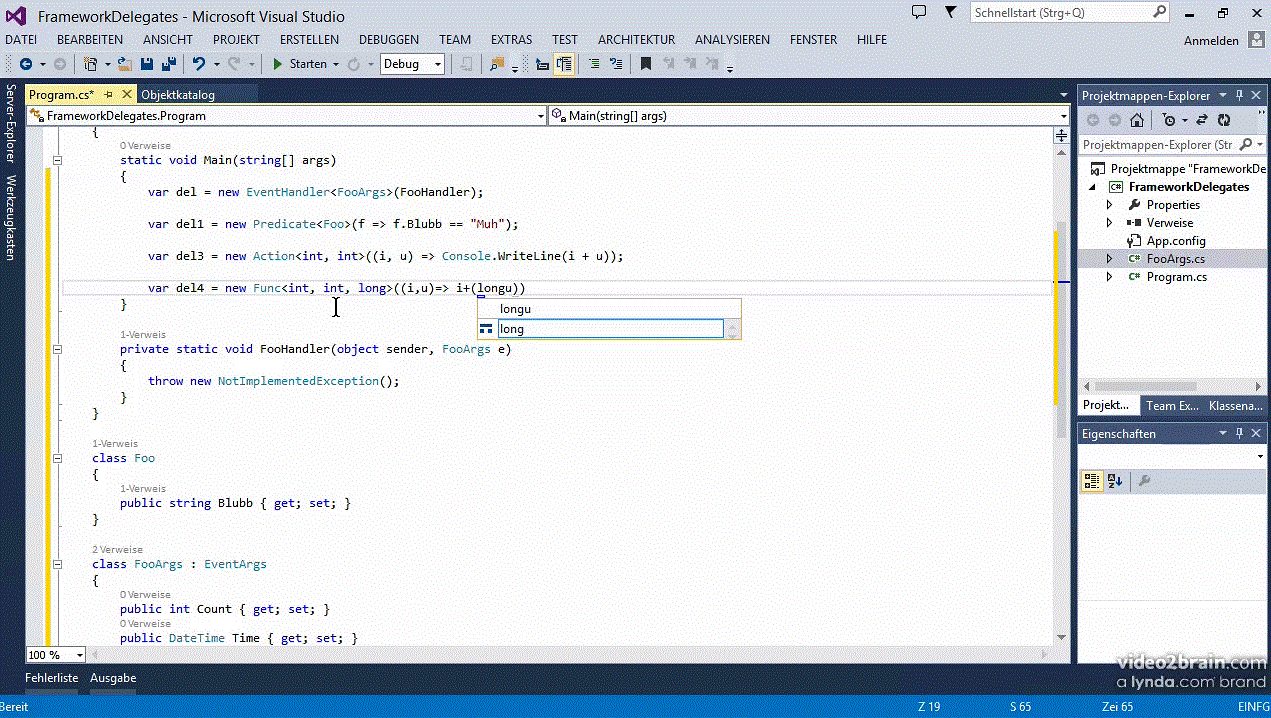The image size is (1271, 718).
Task: Refresh the Projektmappen-Explorer tree
Action: pos(1225,120)
